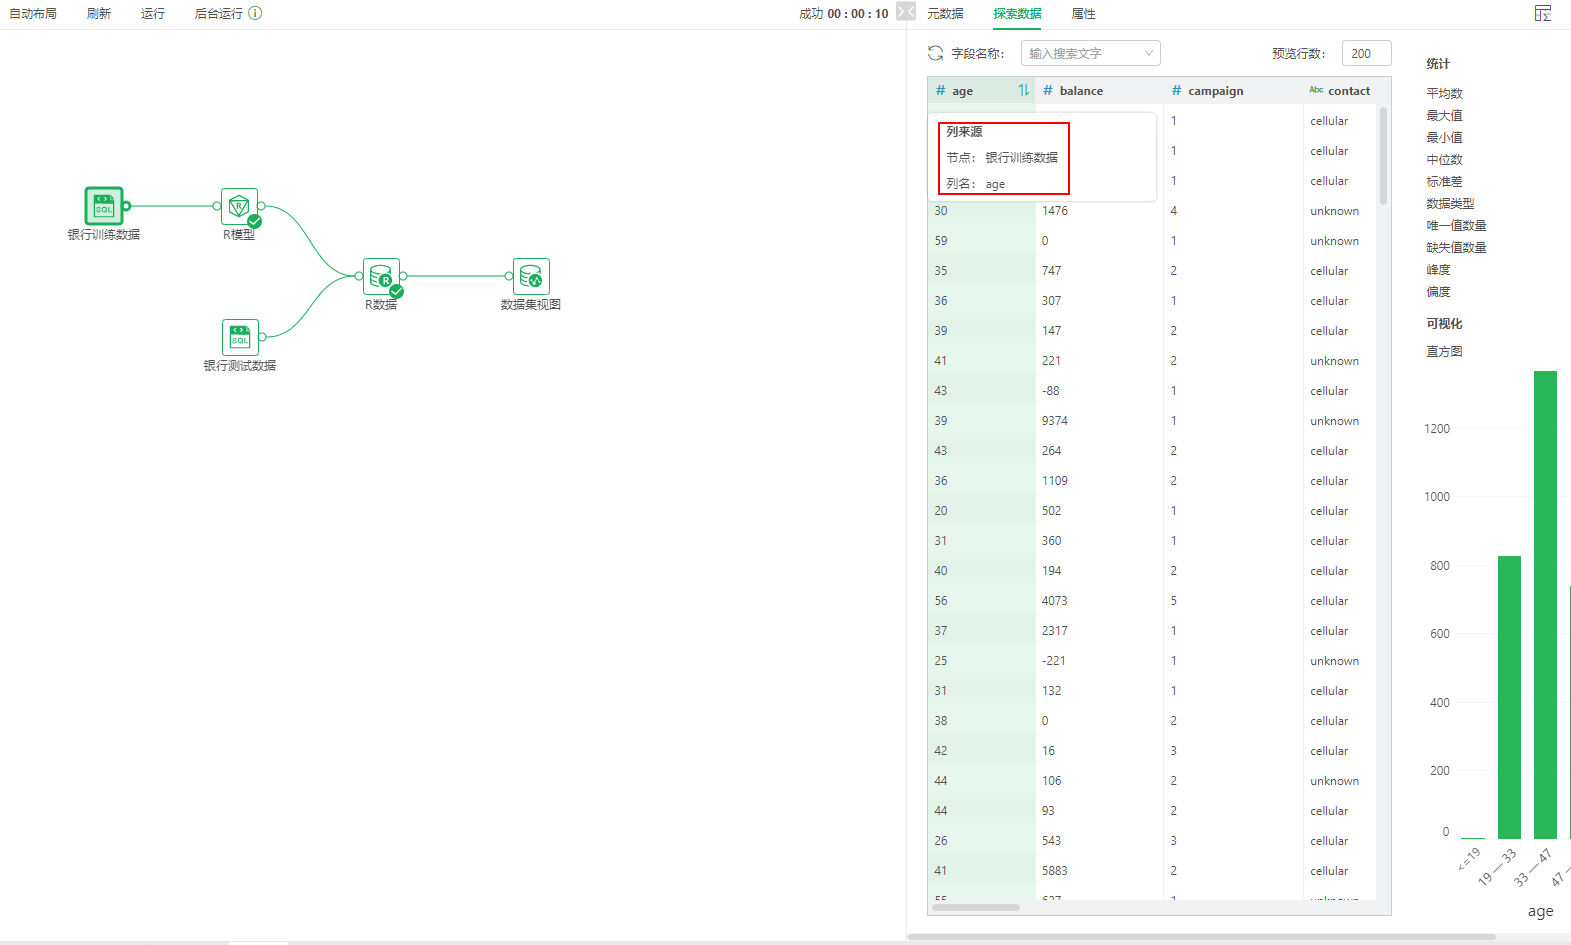The image size is (1571, 945).
Task: Click the # type icon of campaign column
Action: 1176,90
